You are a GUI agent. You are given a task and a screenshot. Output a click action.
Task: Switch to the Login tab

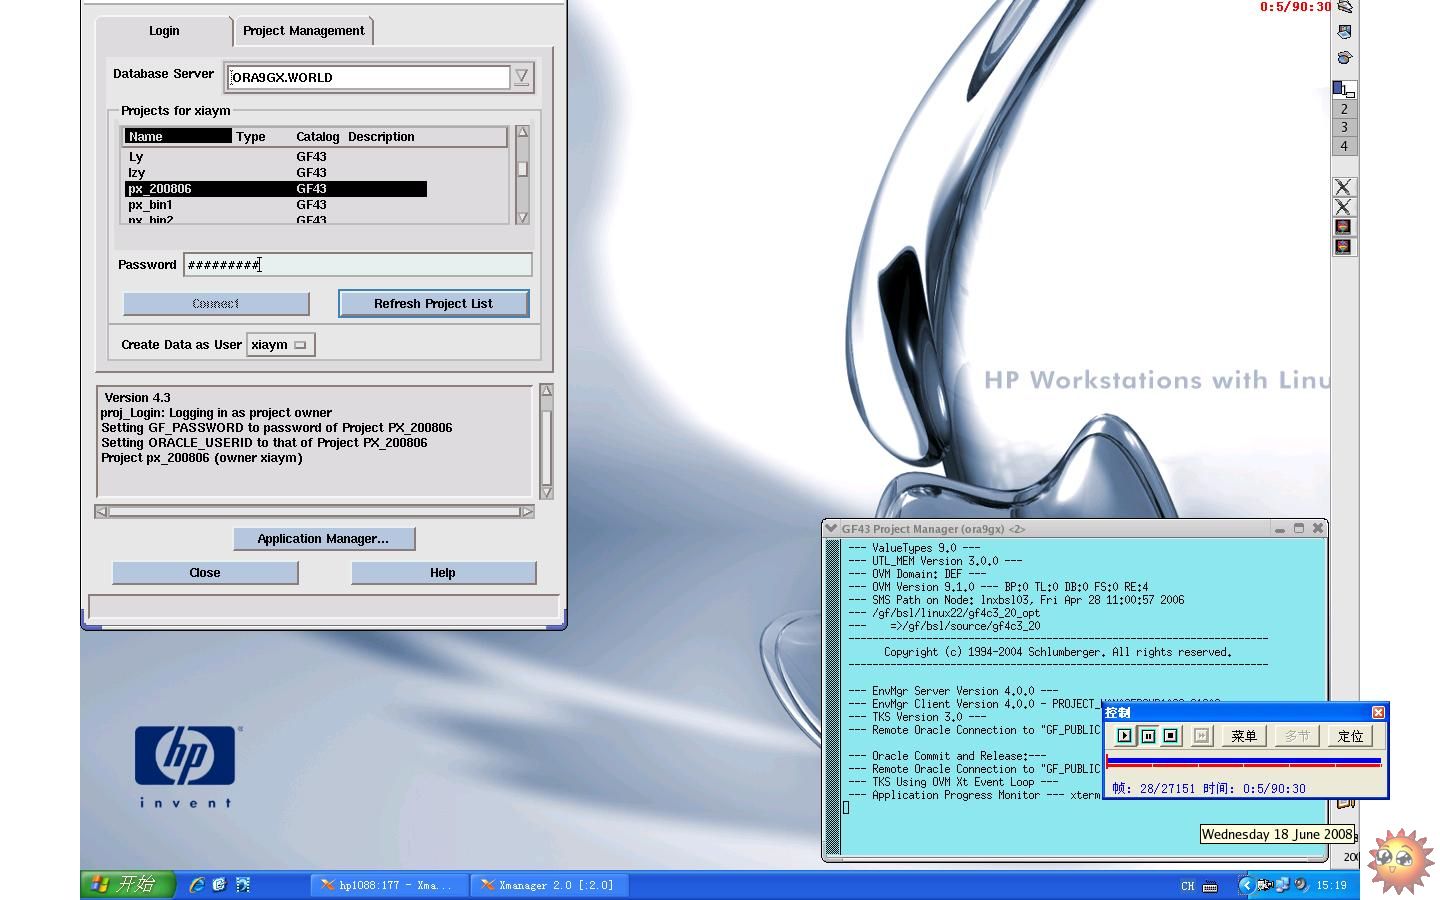[x=164, y=31]
